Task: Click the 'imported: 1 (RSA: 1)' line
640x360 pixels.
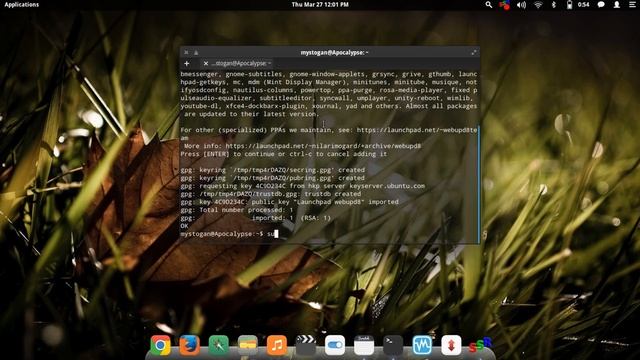Action: pyautogui.click(x=256, y=218)
